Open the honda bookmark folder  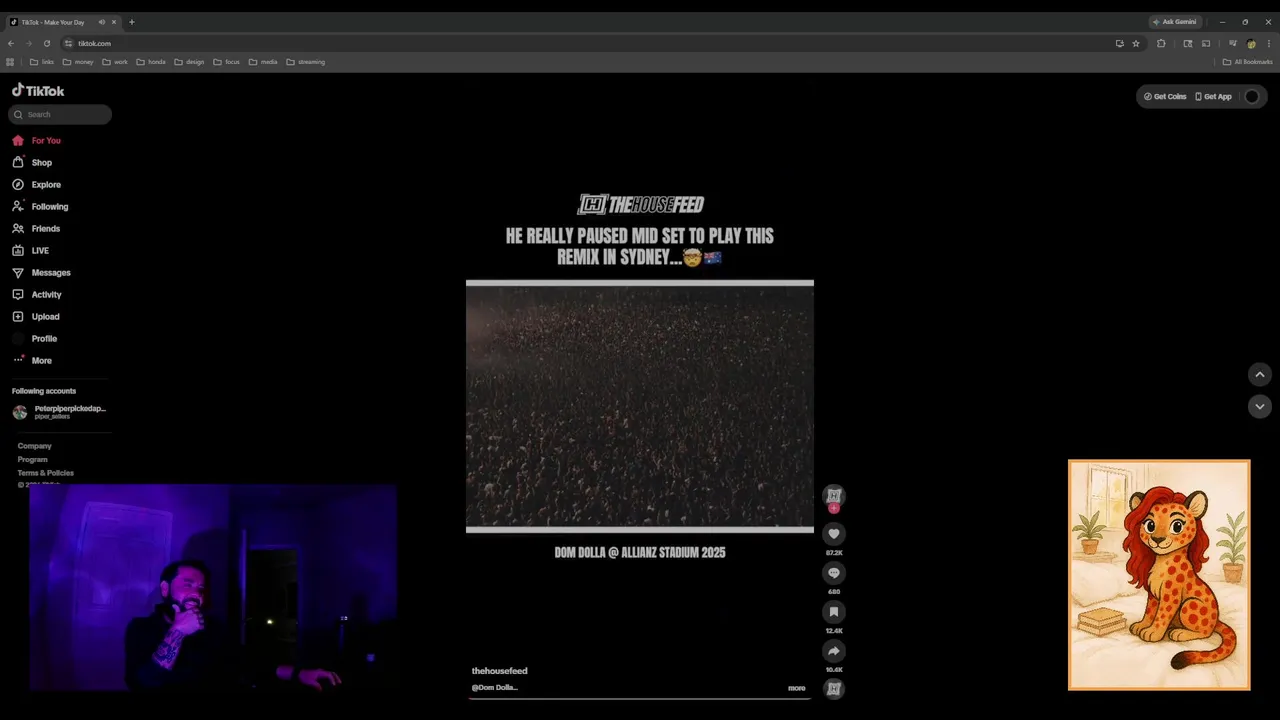151,62
